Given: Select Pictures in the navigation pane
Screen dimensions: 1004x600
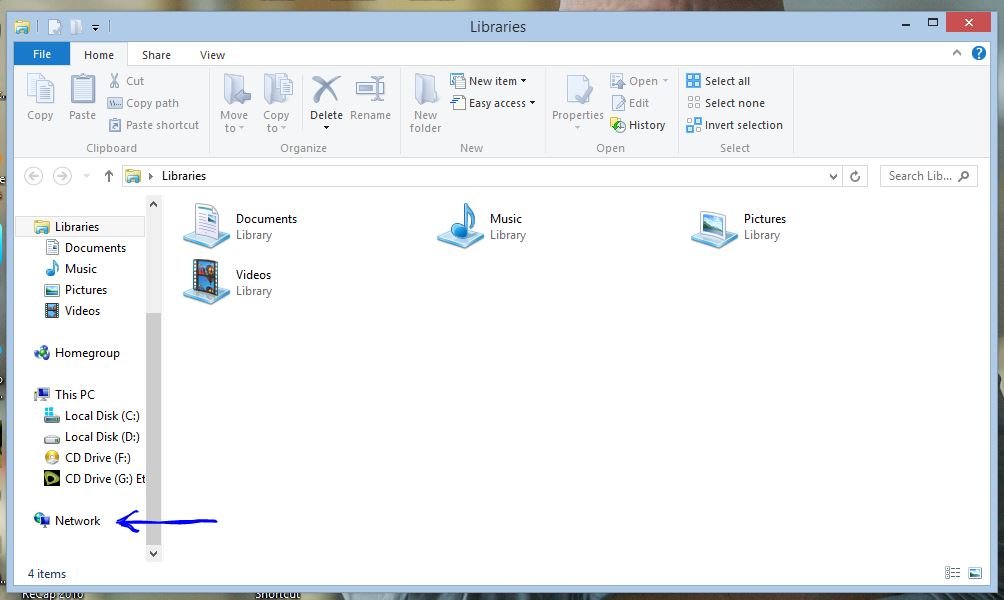Looking at the screenshot, I should click(x=76, y=290).
